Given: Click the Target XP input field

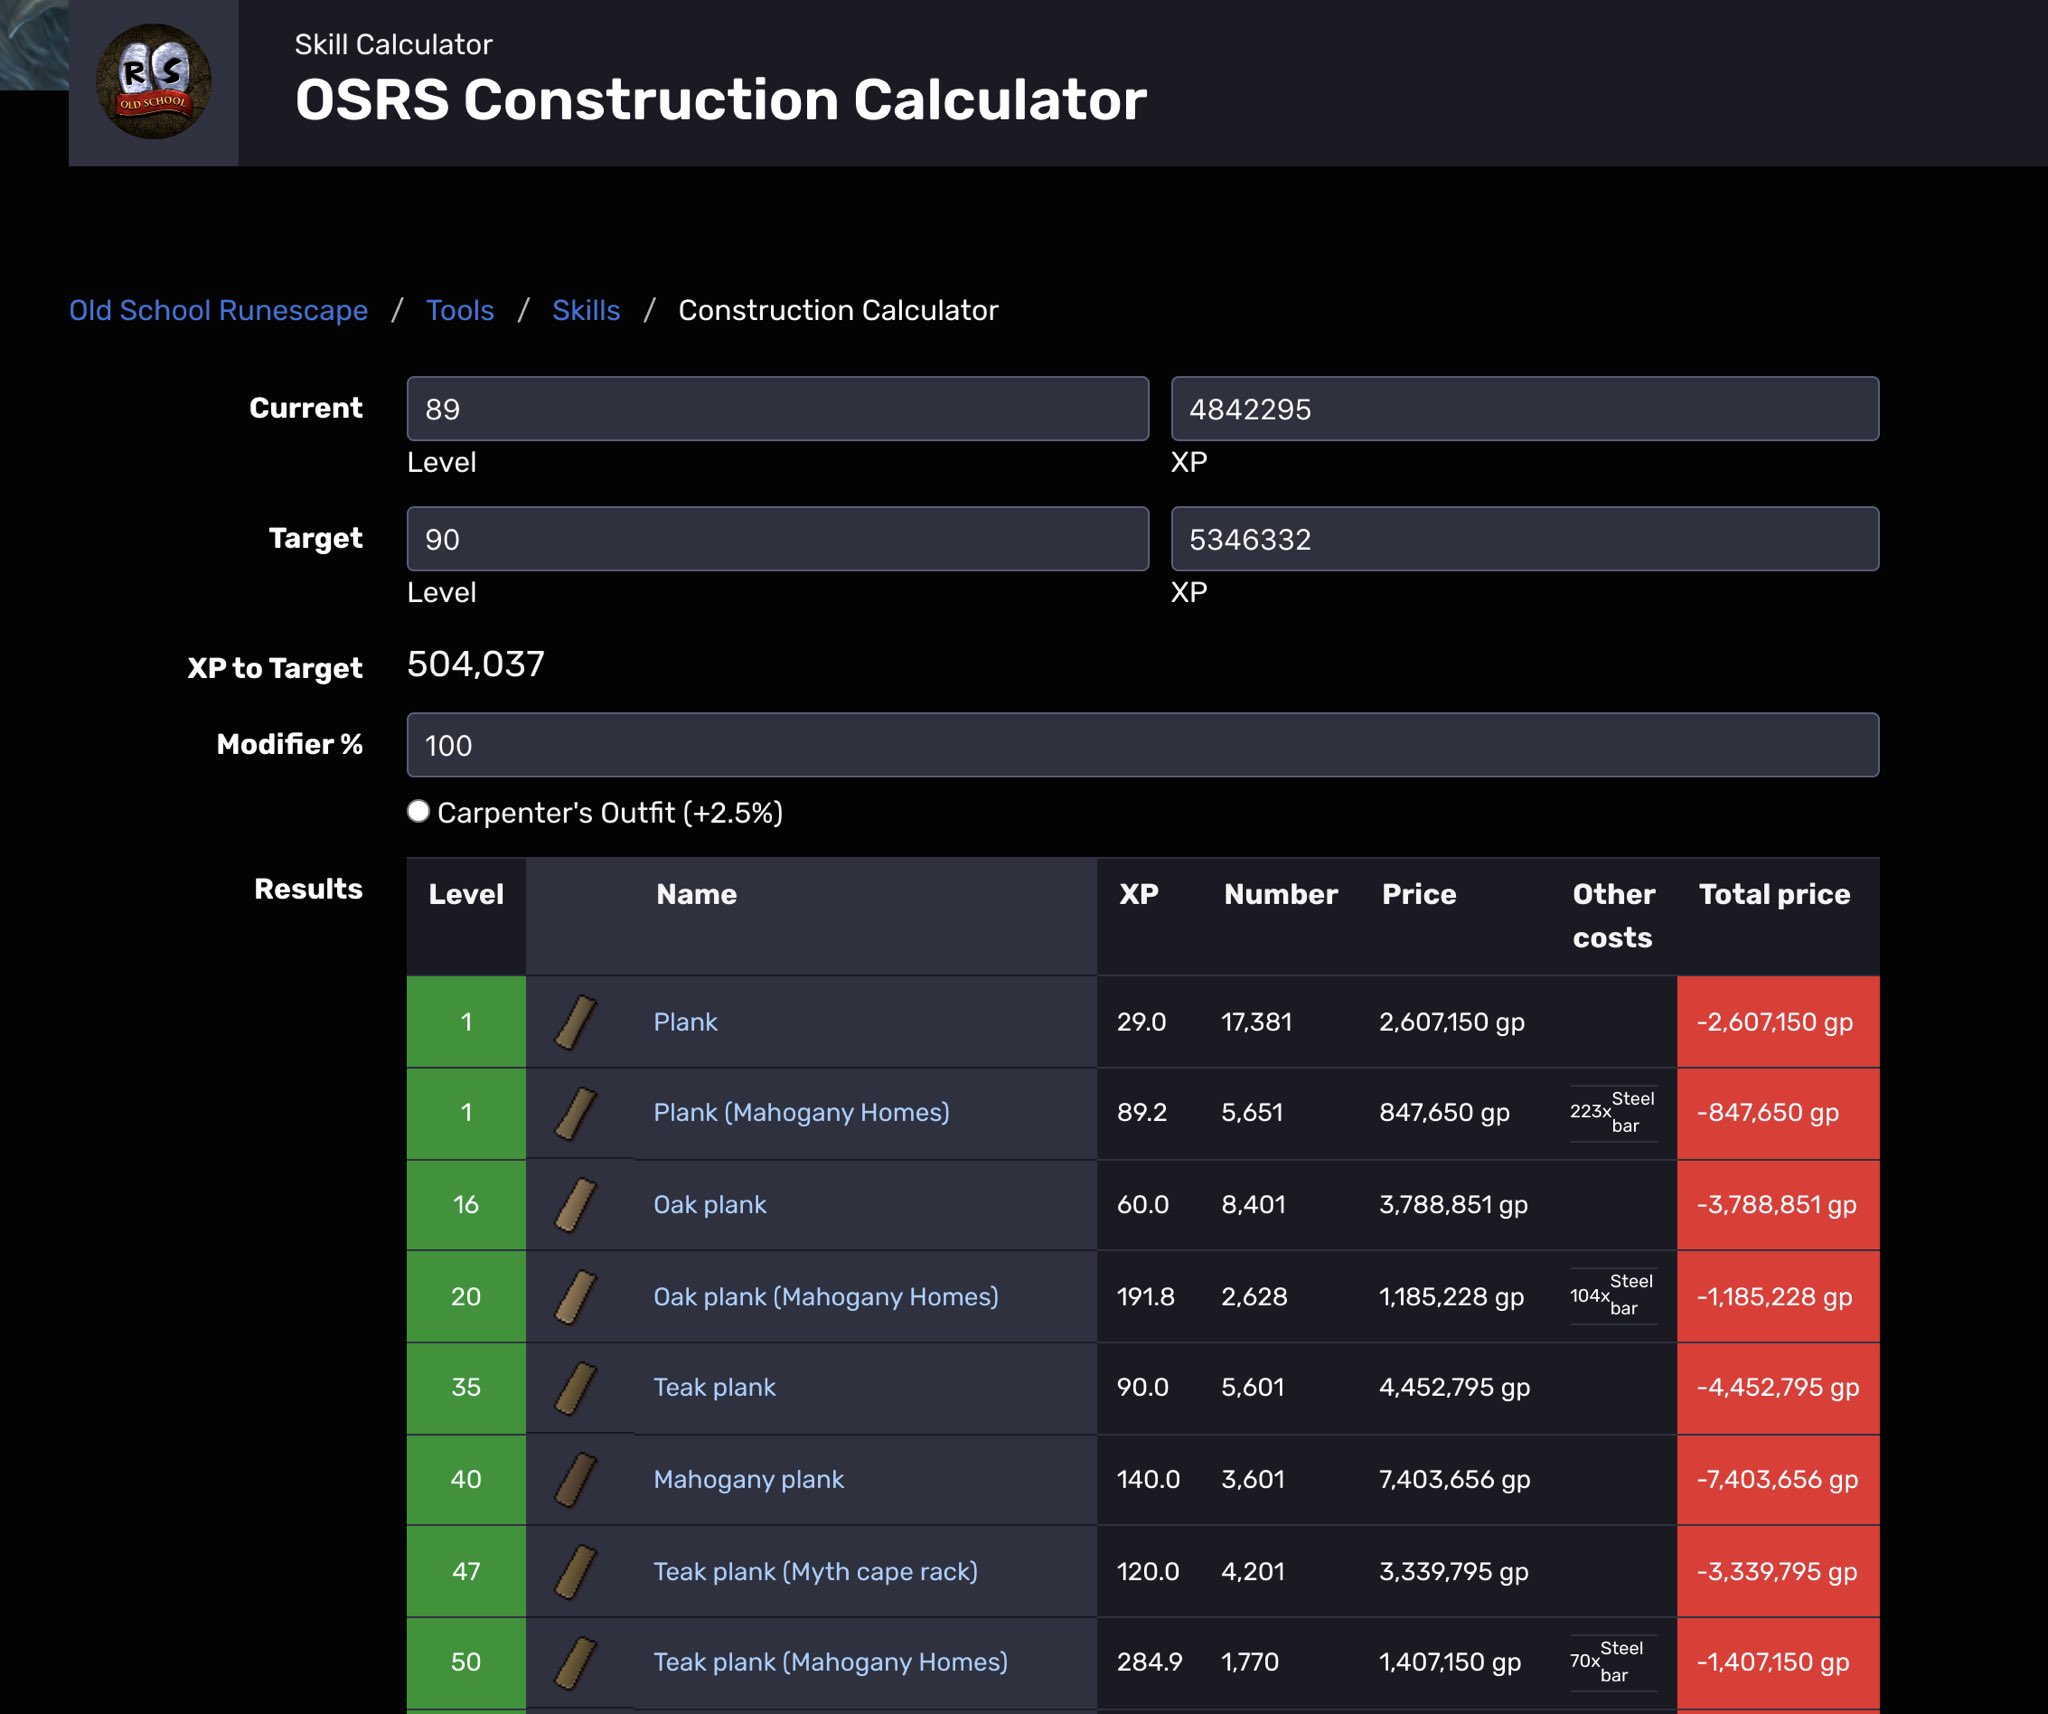Looking at the screenshot, I should tap(1525, 539).
